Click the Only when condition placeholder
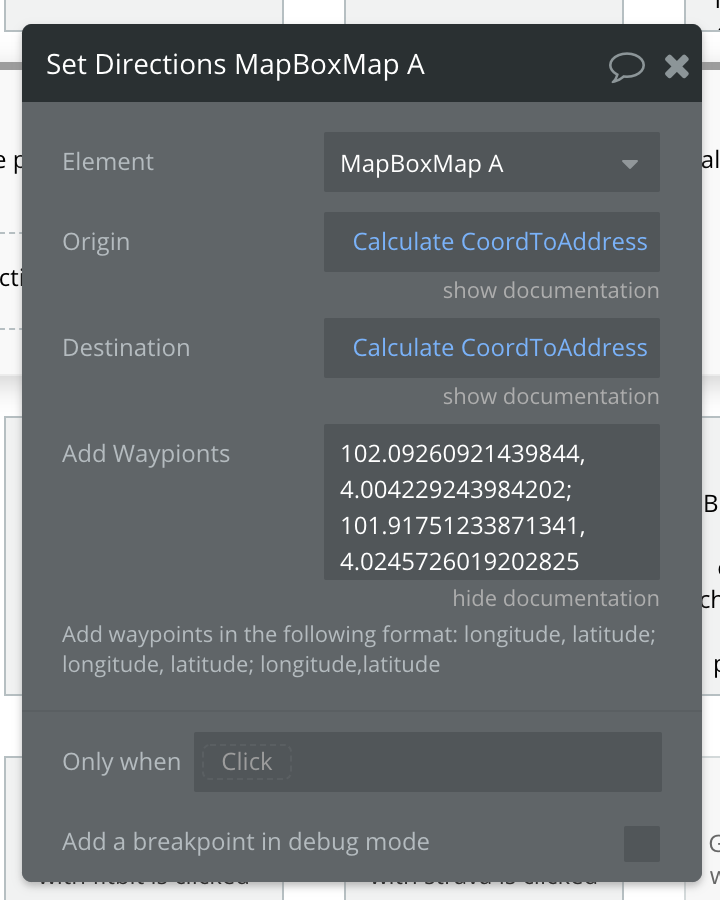The height and width of the screenshot is (900, 720). point(247,762)
